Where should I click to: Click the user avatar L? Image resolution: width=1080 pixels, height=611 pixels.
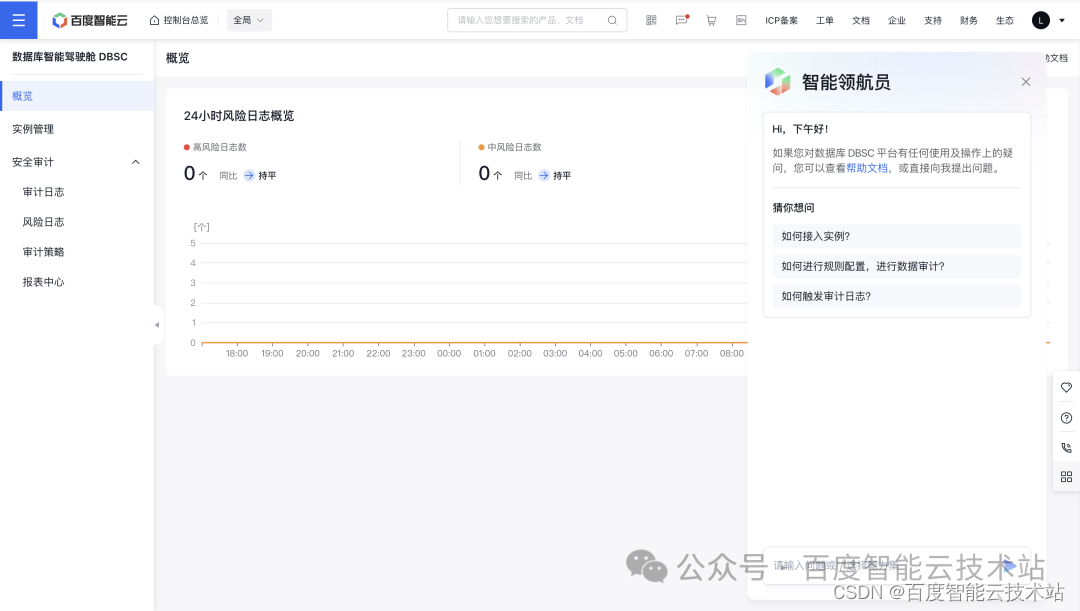1041,20
